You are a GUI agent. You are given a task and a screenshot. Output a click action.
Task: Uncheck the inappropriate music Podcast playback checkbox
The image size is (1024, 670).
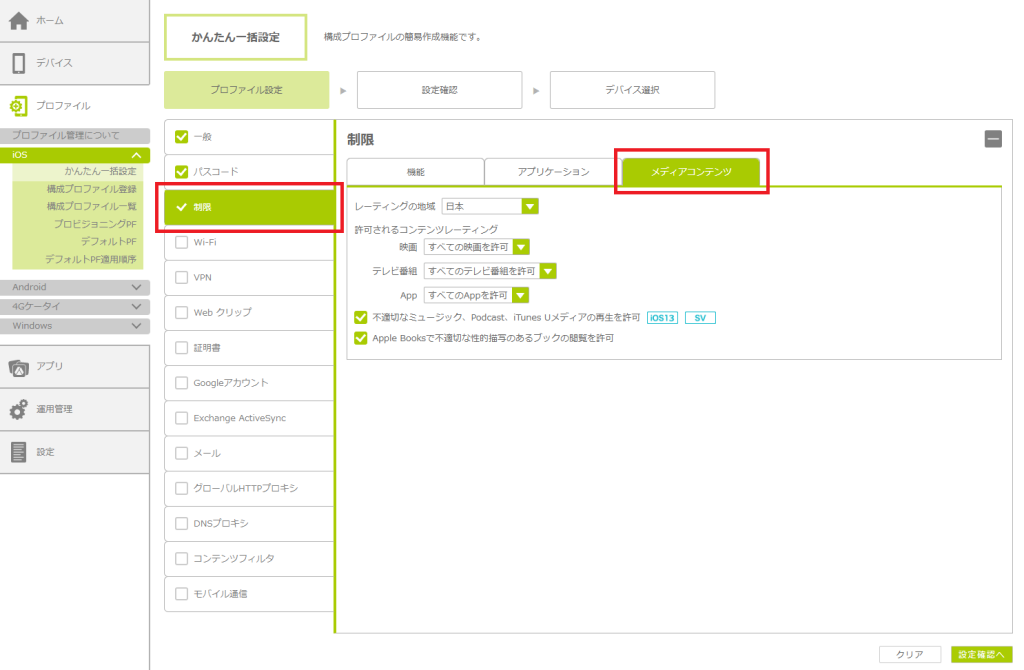[361, 318]
